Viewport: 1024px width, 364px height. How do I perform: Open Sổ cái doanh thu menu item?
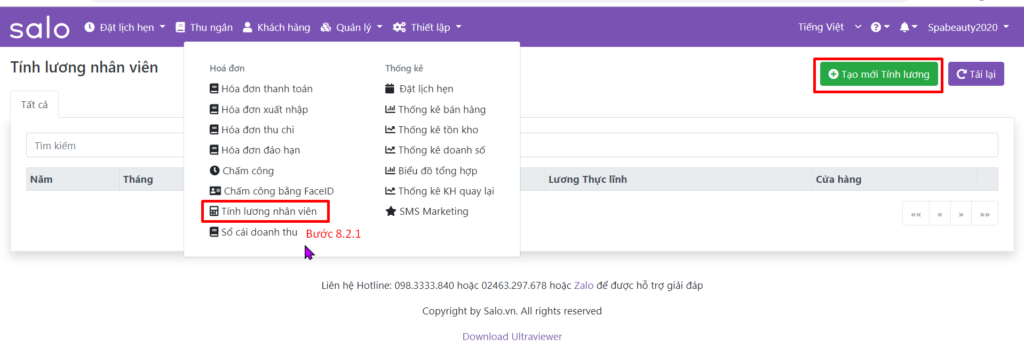click(253, 232)
